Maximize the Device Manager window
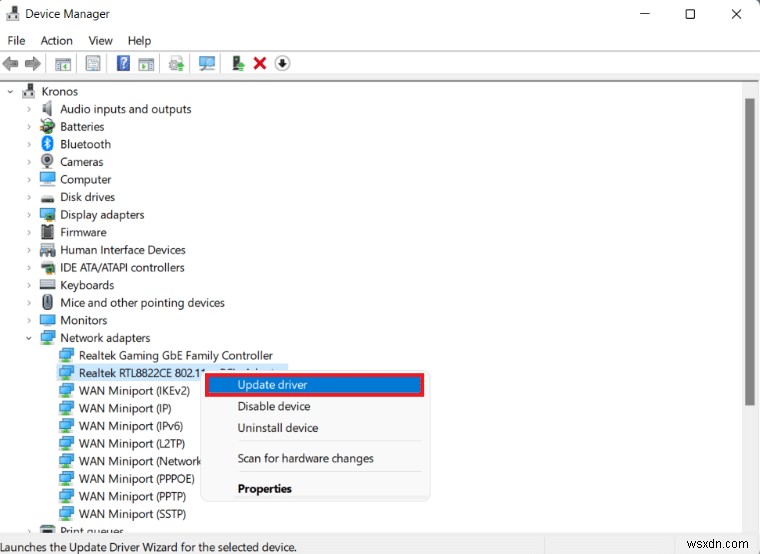Screen dimensions: 760x554 tap(690, 14)
